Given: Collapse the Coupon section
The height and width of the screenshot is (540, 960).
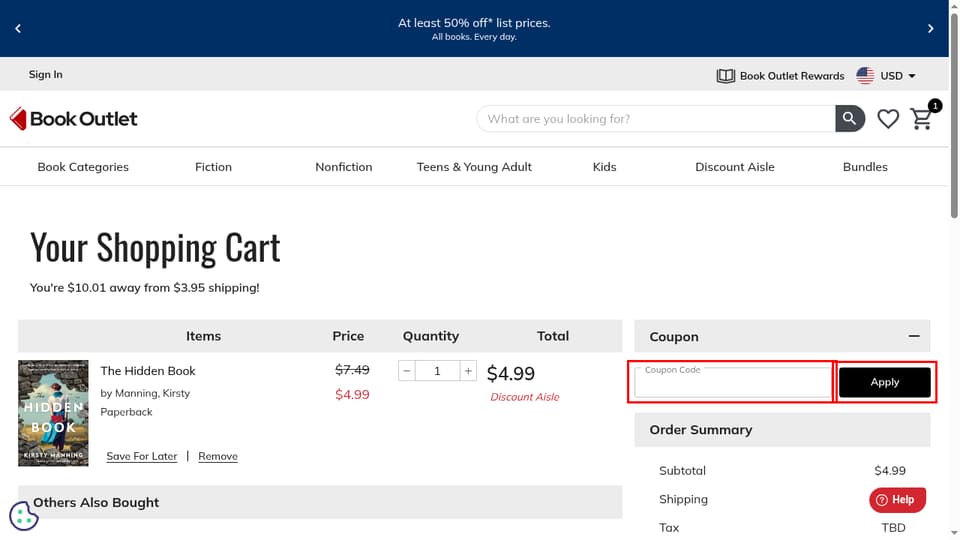Looking at the screenshot, I should pos(913,336).
